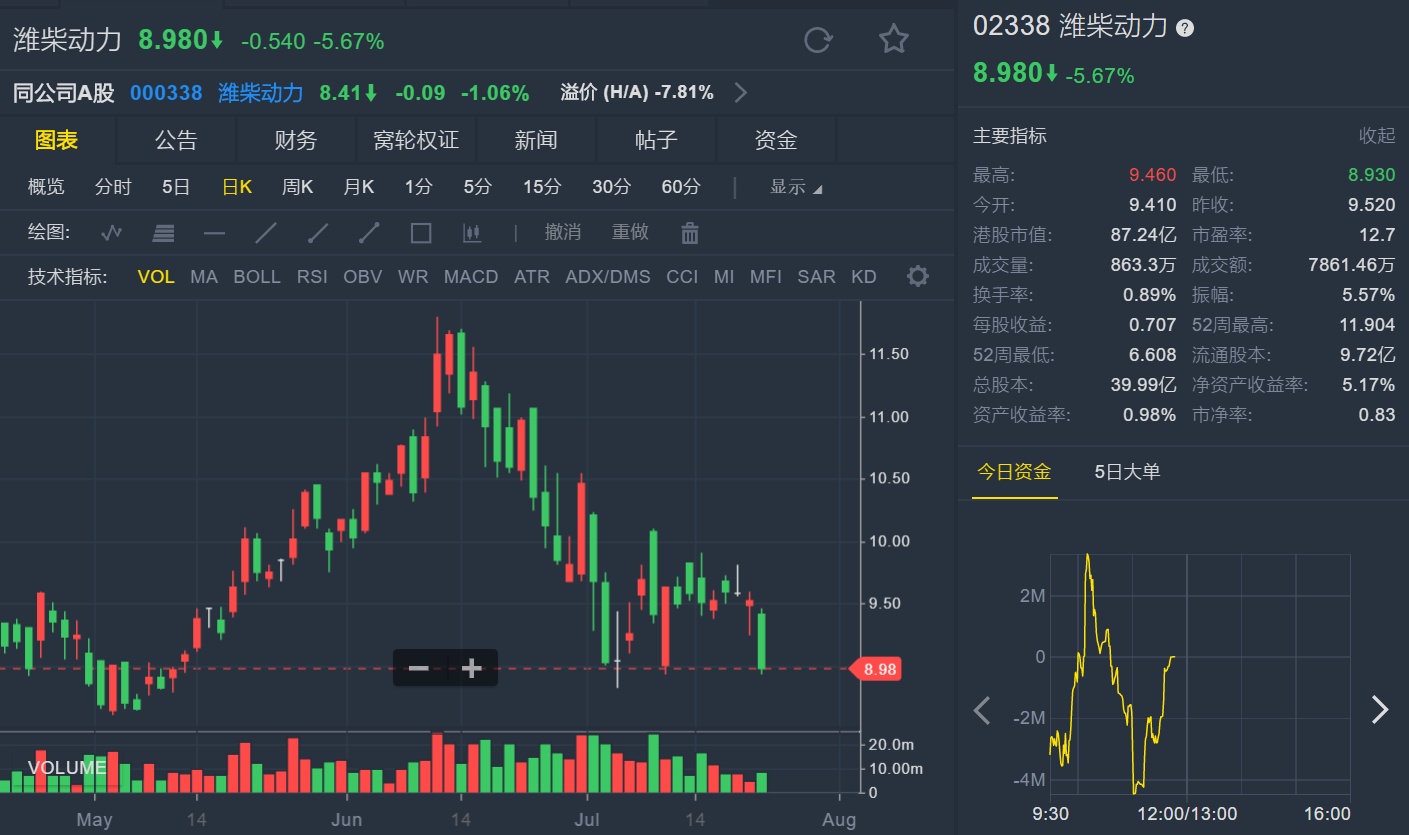Viewport: 1409px width, 835px height.
Task: Collapse main indicators with 收起
Action: 1376,136
